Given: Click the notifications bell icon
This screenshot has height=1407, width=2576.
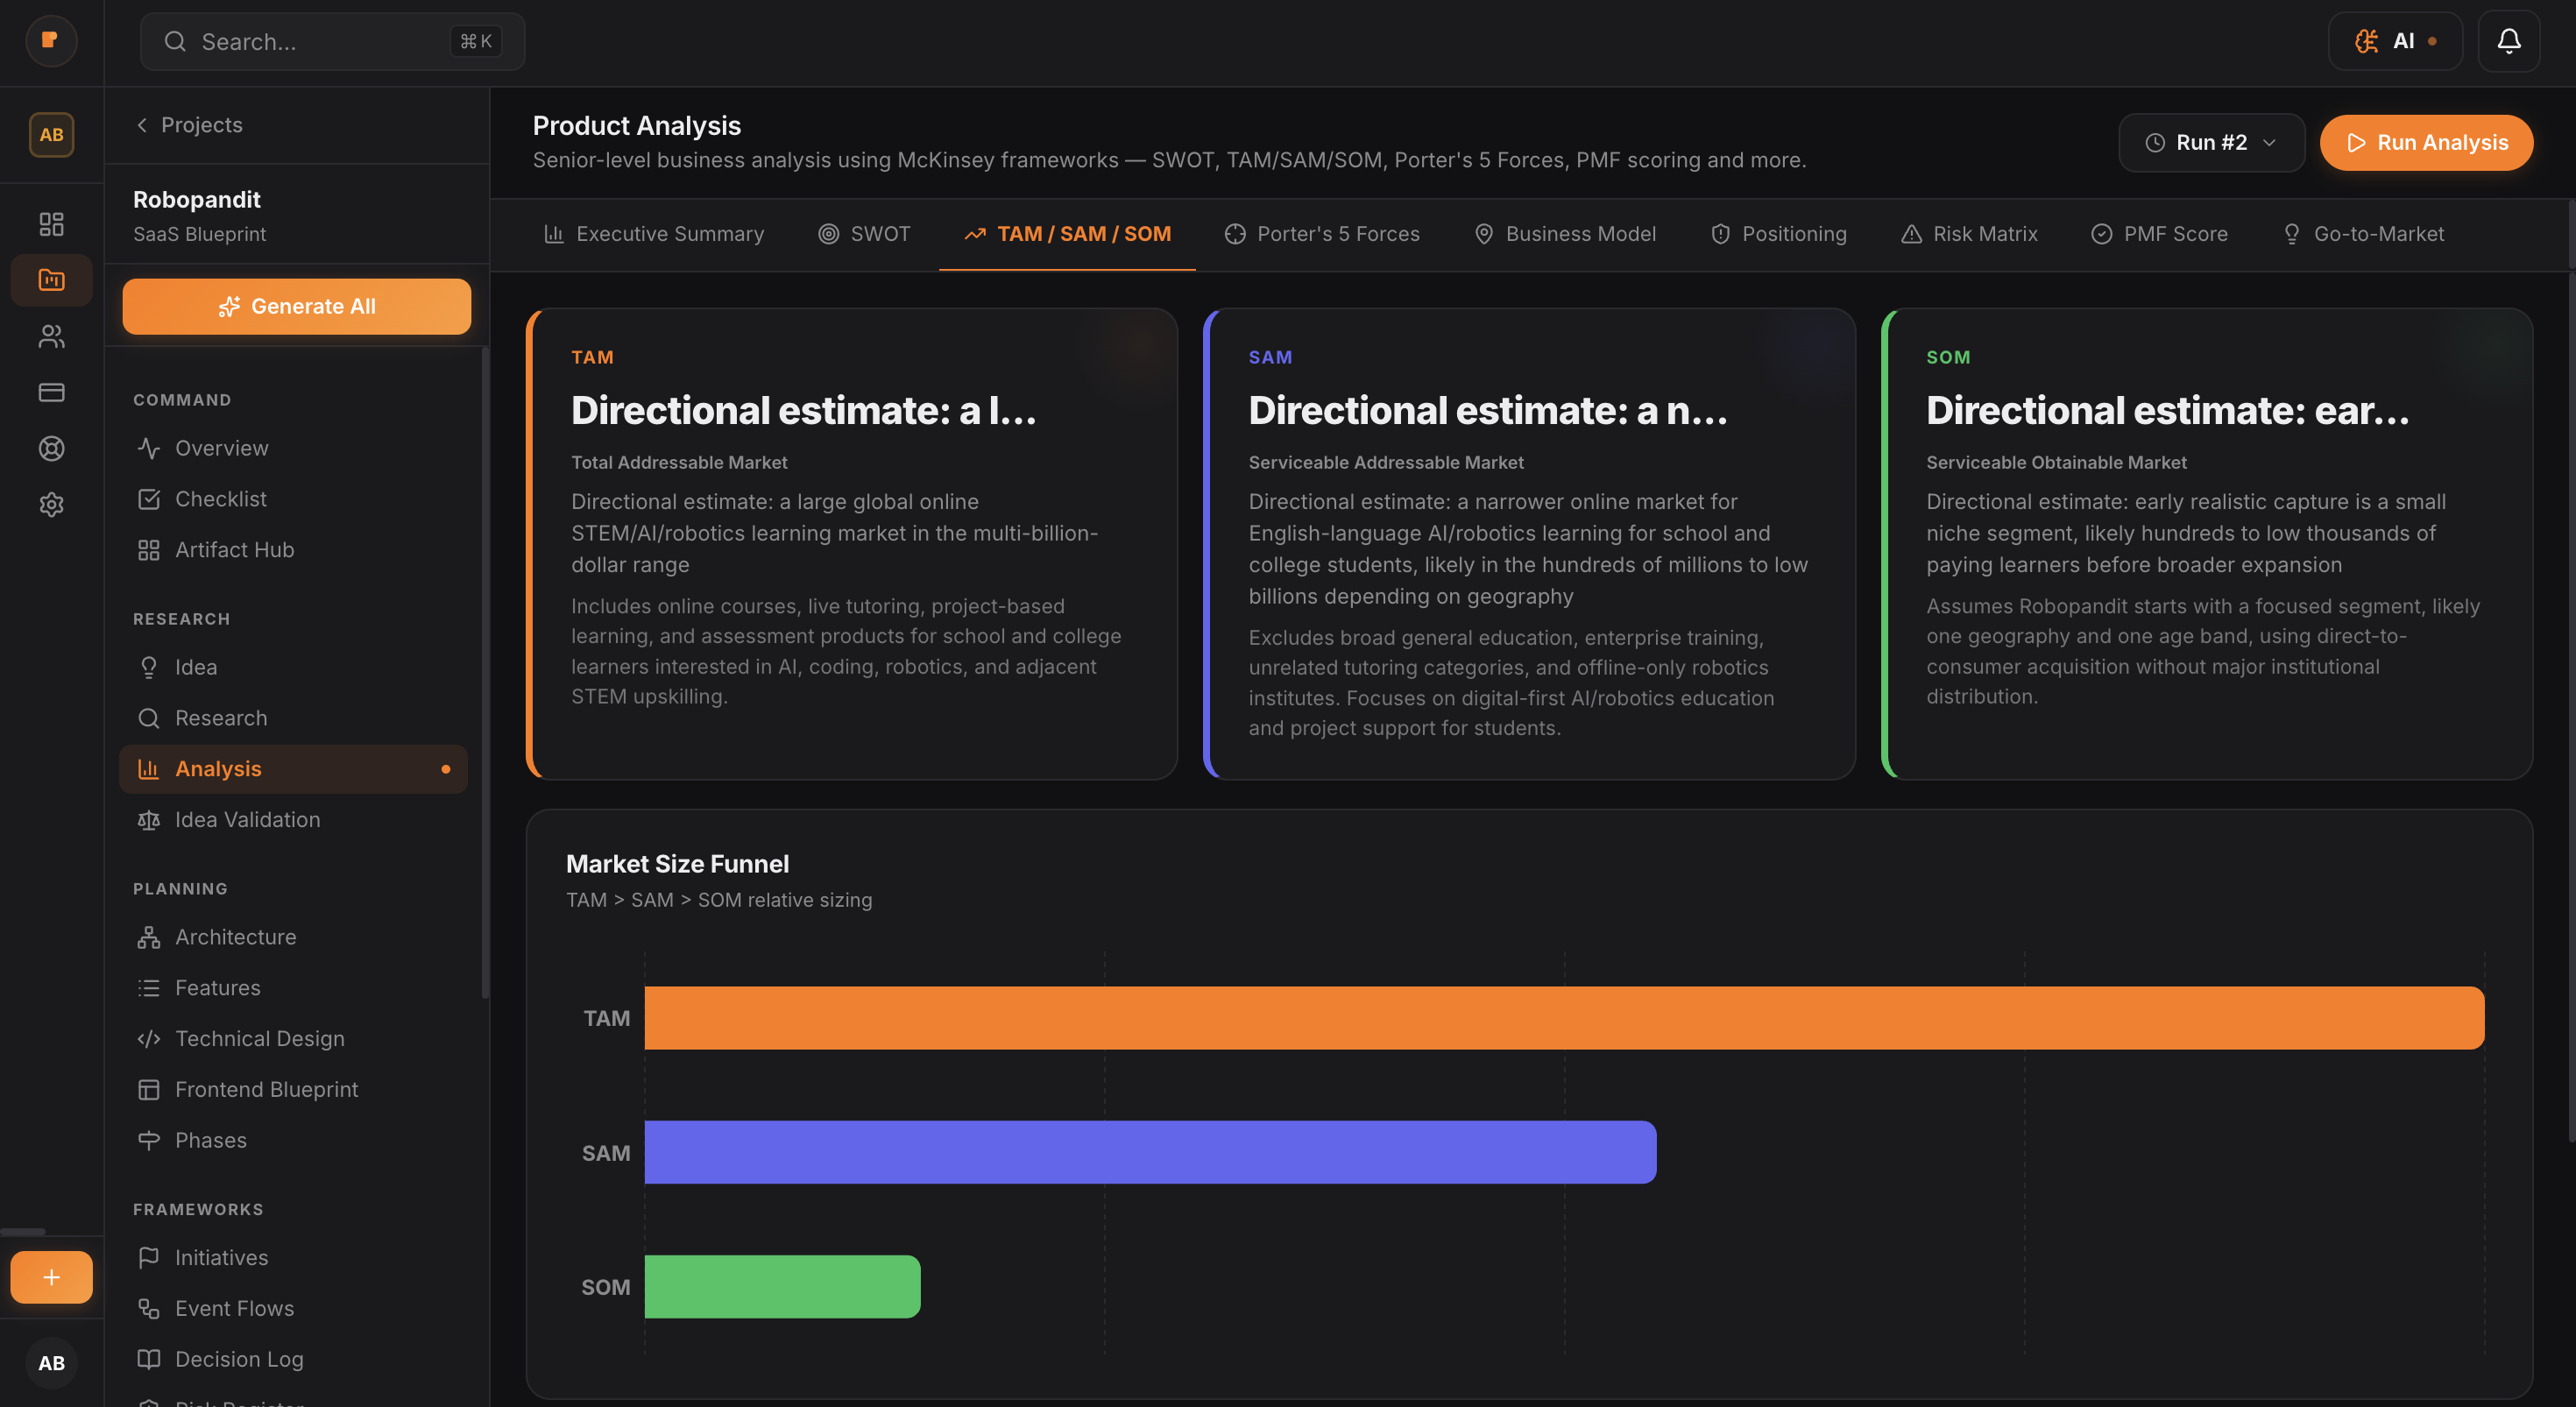Looking at the screenshot, I should (2508, 41).
